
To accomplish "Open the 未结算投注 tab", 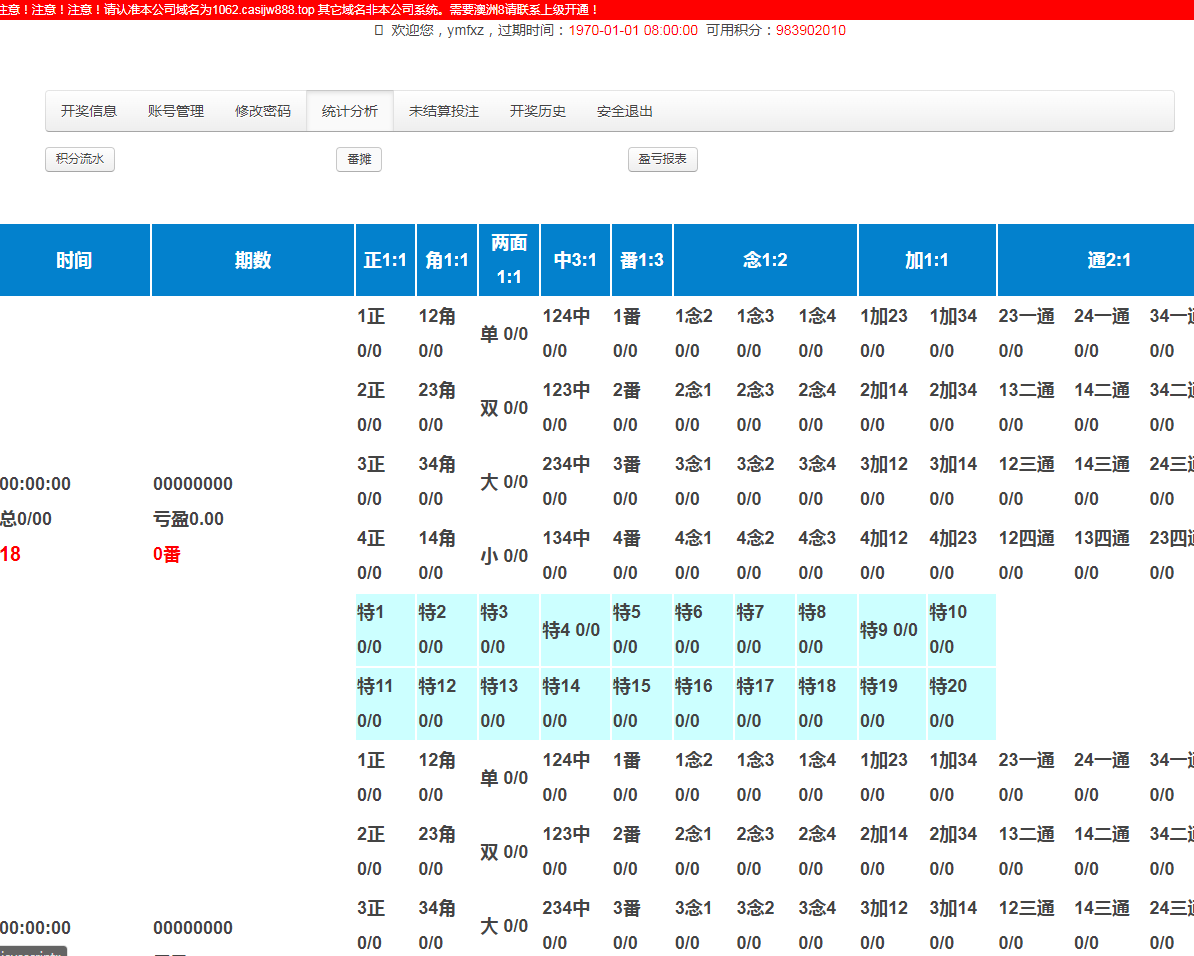I will click(x=444, y=111).
